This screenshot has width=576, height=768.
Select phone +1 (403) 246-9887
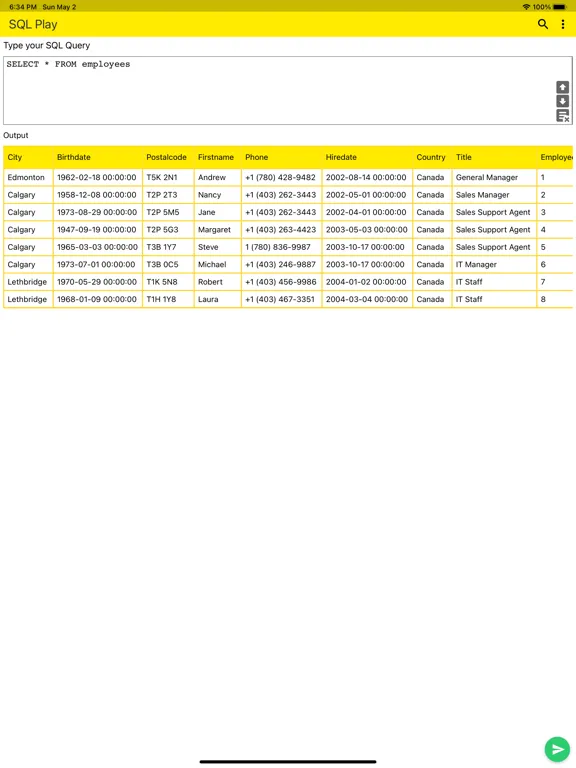(282, 264)
